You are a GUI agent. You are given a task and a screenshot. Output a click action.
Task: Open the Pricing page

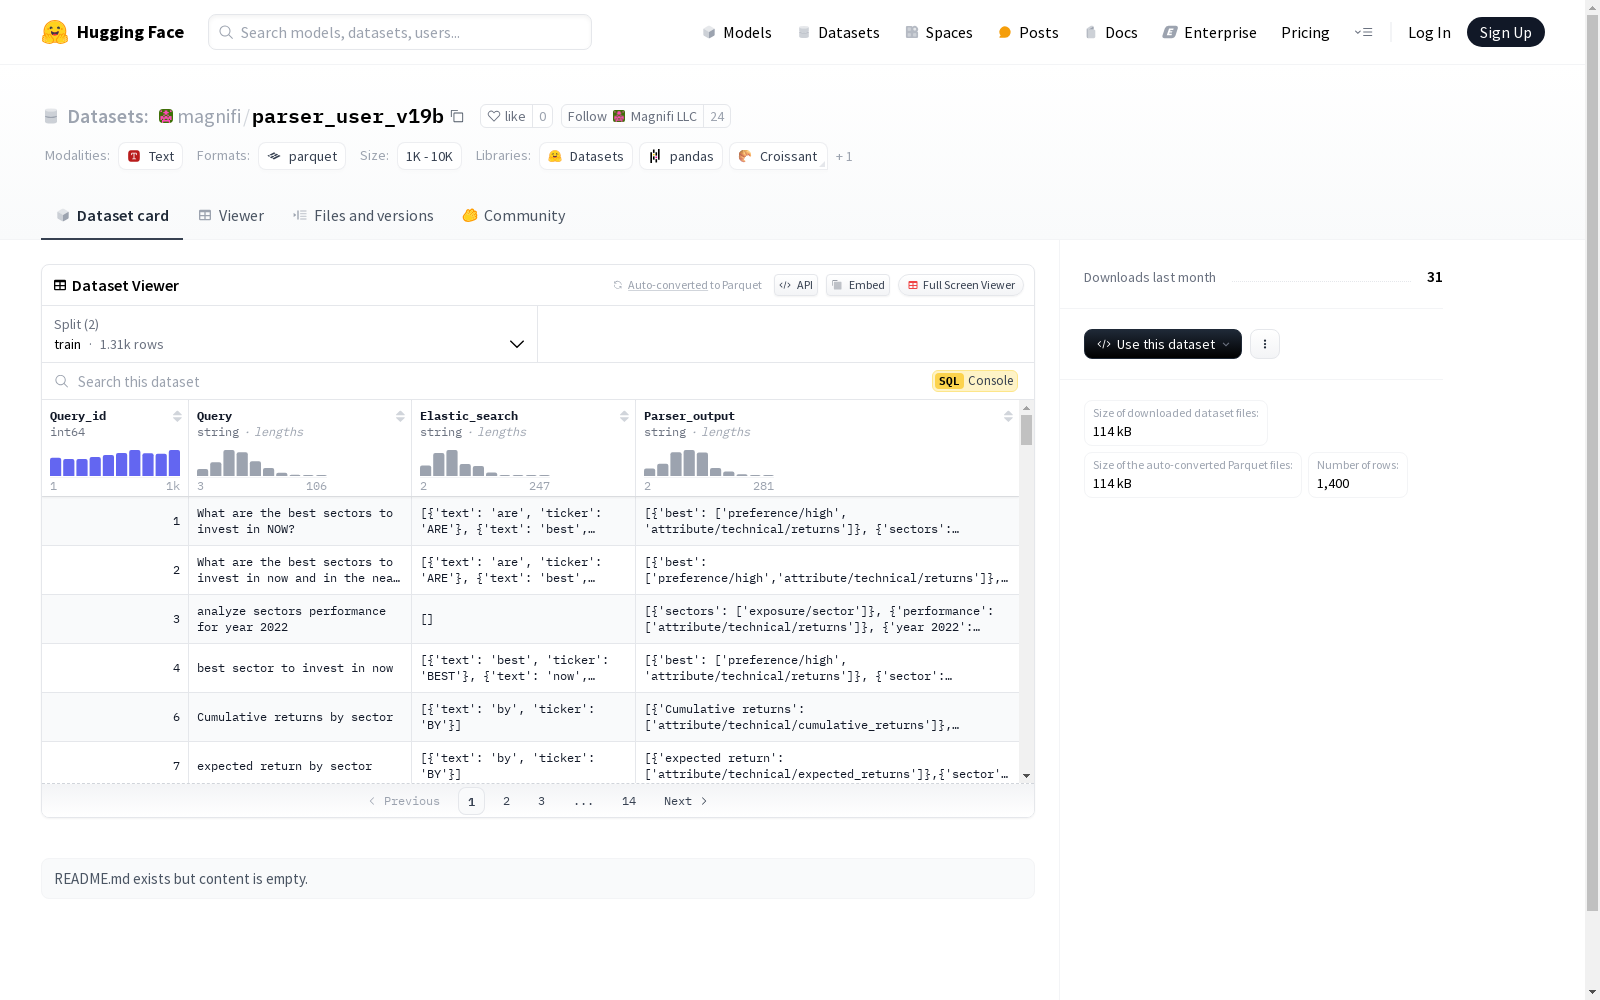pyautogui.click(x=1305, y=32)
